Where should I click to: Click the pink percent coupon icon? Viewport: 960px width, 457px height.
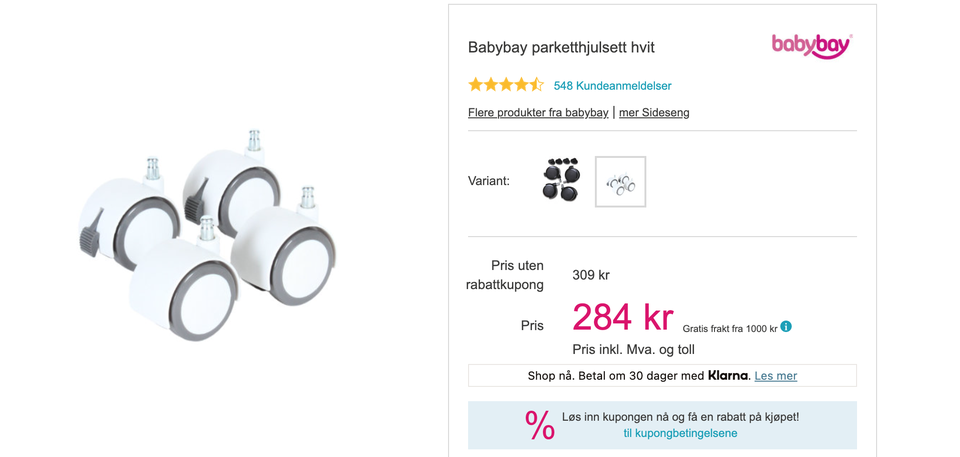click(x=539, y=425)
